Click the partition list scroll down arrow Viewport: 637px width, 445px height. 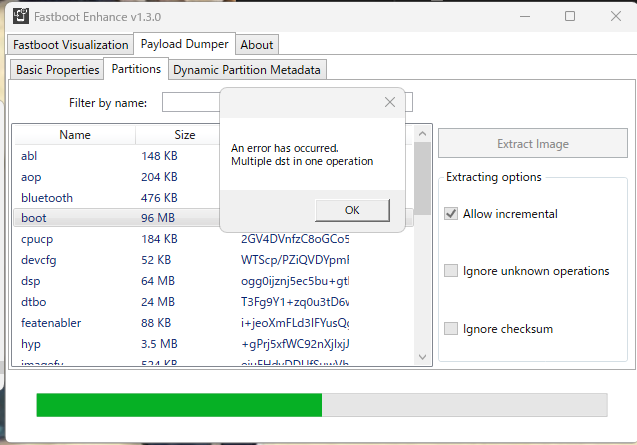pyautogui.click(x=422, y=357)
